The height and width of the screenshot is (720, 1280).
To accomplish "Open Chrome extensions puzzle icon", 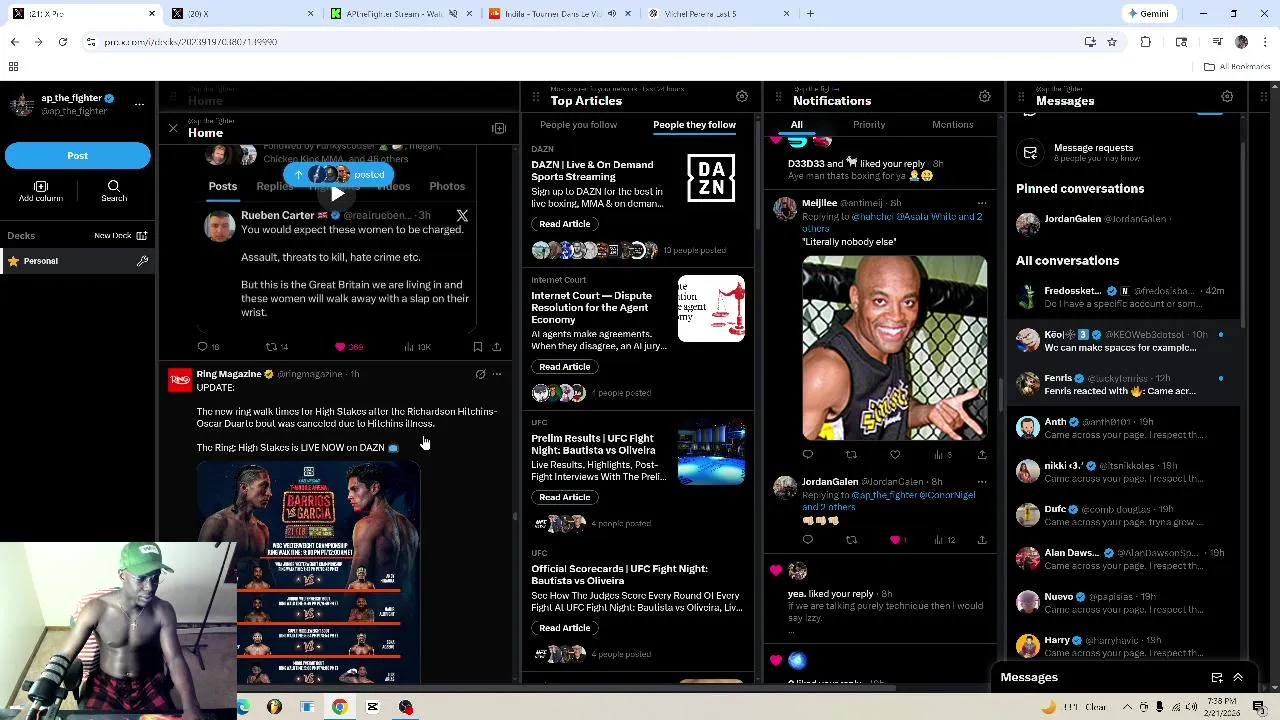I will [x=1146, y=42].
